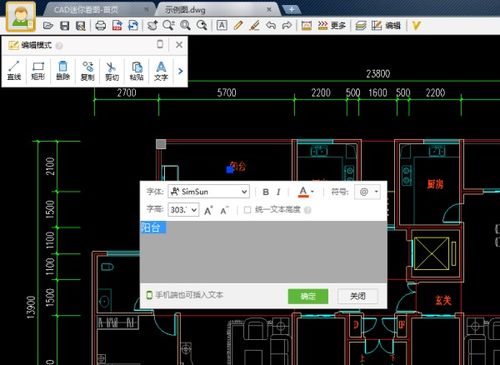Select the 文字 text tool
Viewport: 500px width, 365px height.
tap(161, 71)
